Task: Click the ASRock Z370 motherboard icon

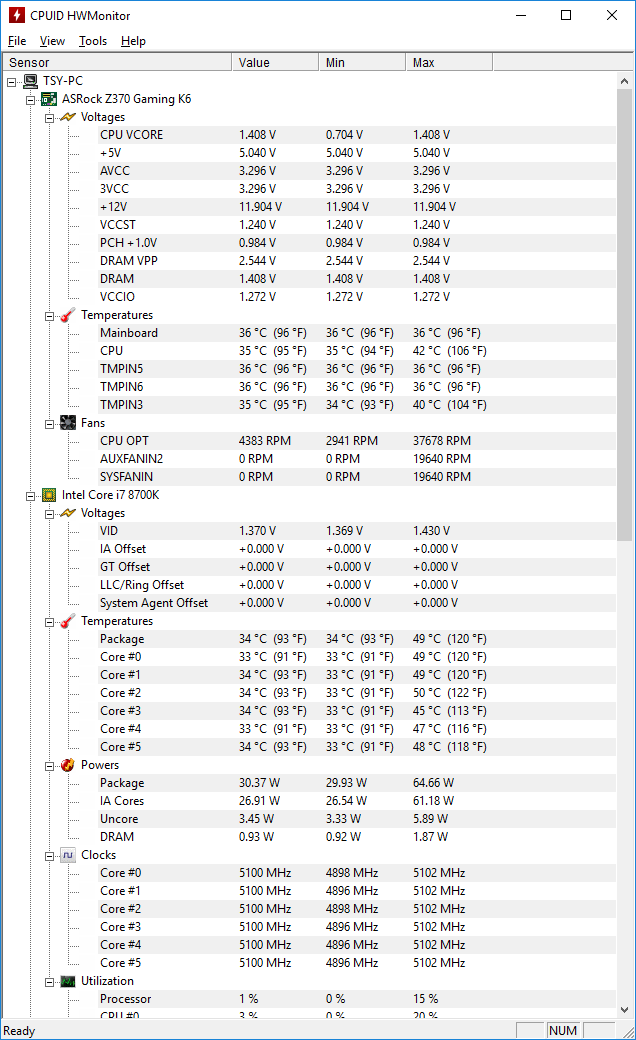Action: [49, 99]
